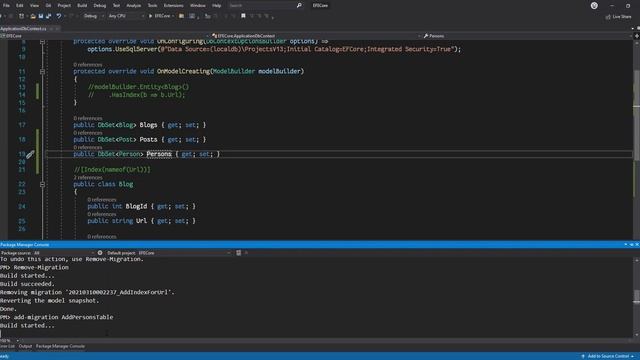640x360 pixels.
Task: Click references link above BlogId property
Action: point(102,200)
